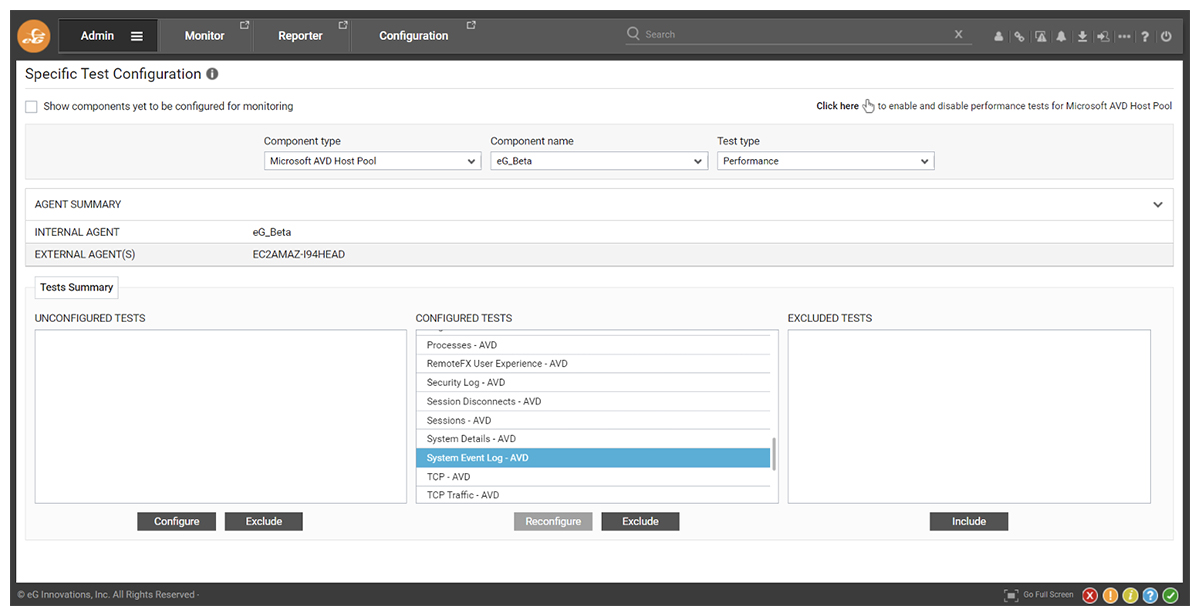
Task: Click the blue question unknown status icon
Action: [1150, 595]
